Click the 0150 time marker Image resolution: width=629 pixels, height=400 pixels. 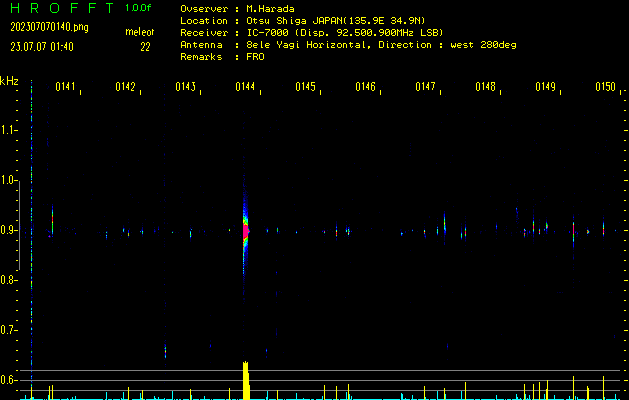point(606,88)
